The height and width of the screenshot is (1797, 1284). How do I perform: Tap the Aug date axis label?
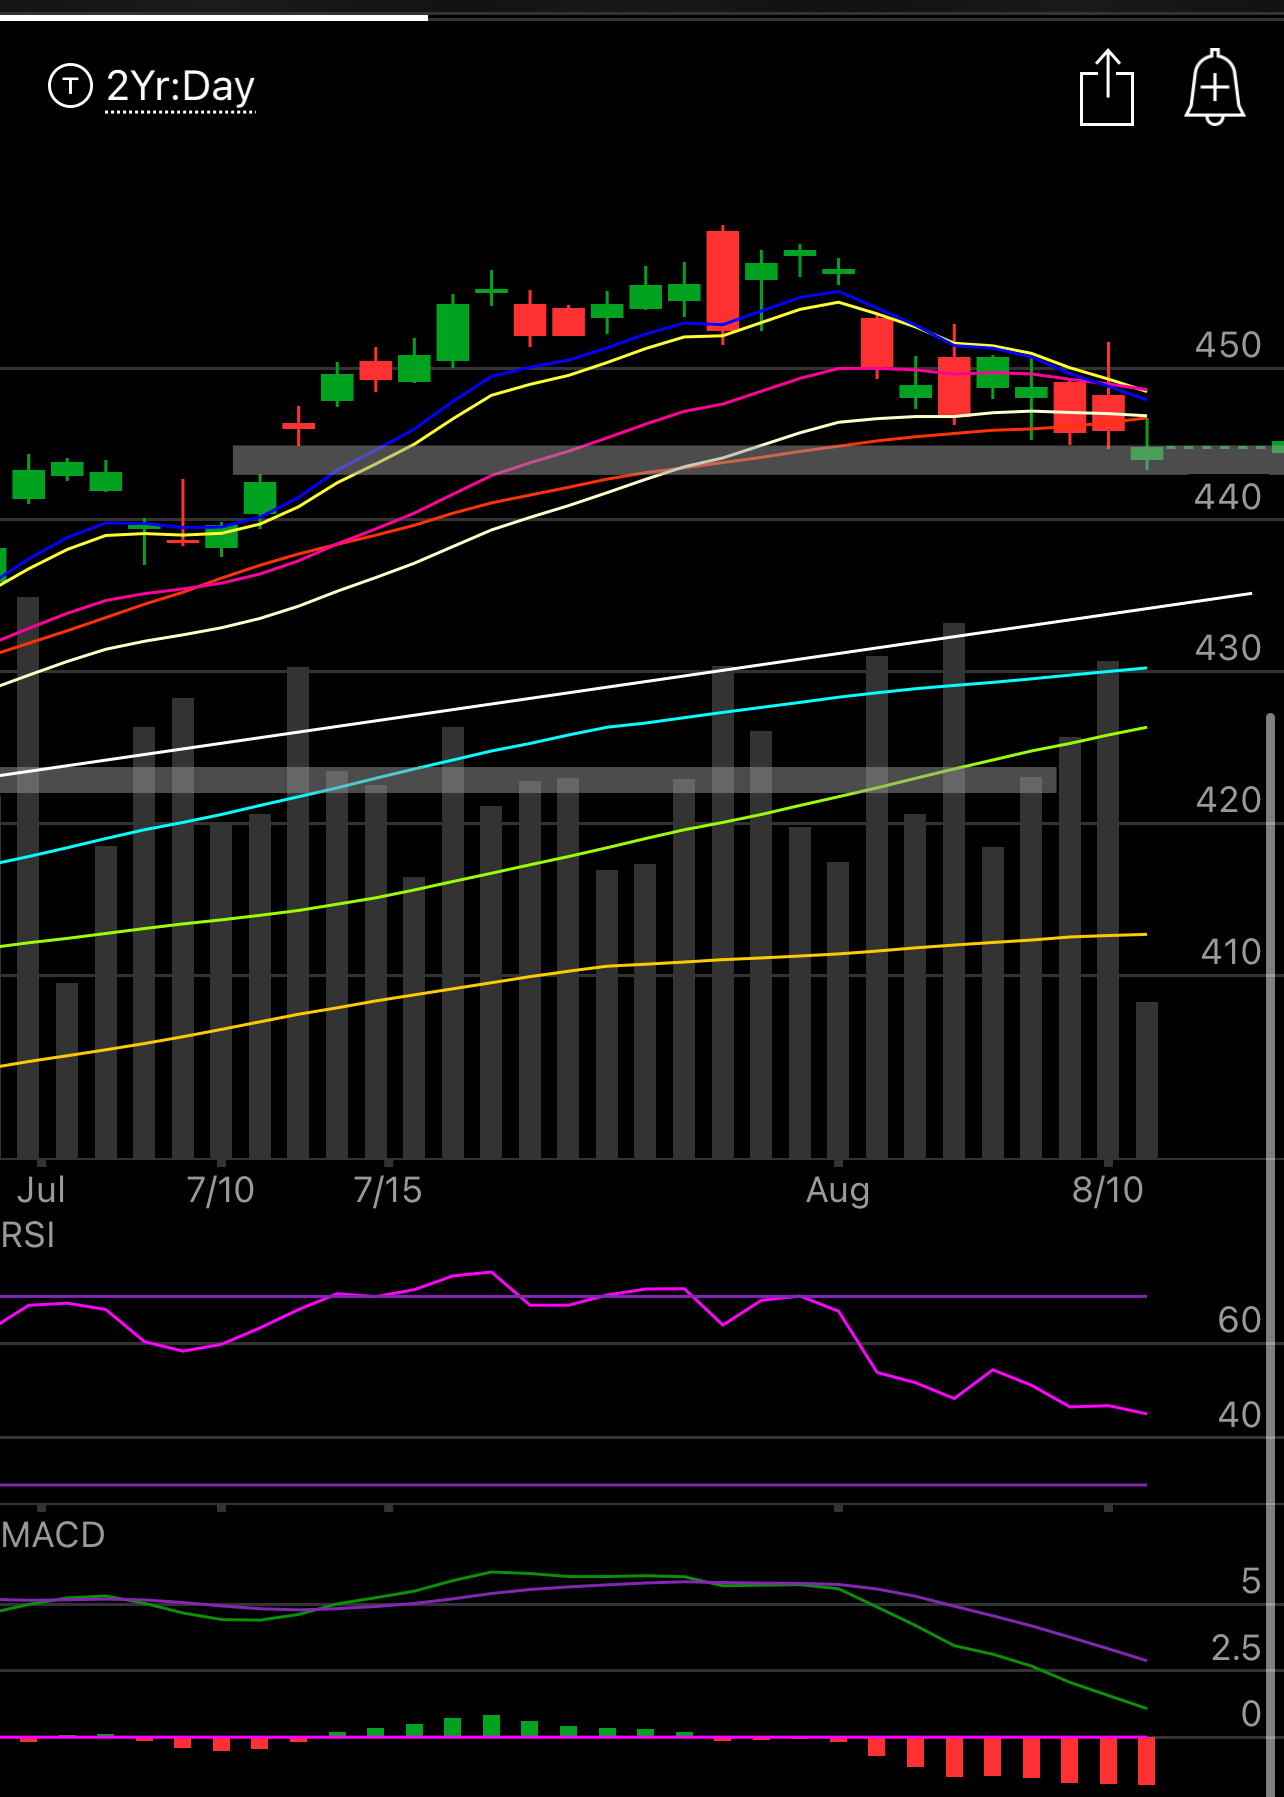[x=838, y=1190]
